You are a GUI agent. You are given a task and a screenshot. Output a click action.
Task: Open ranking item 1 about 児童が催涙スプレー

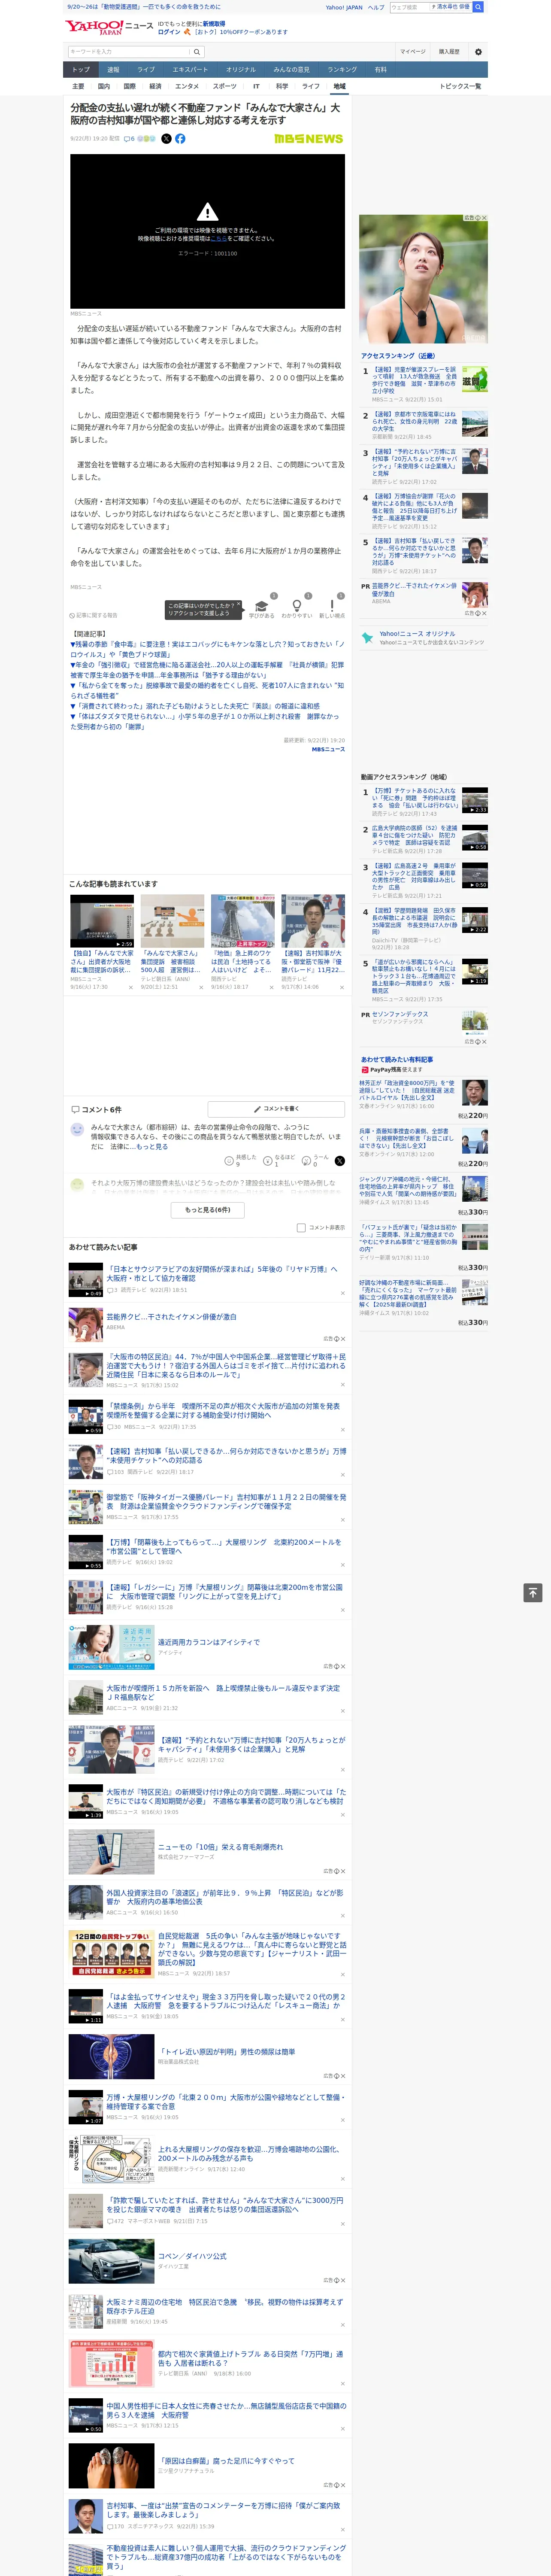pyautogui.click(x=414, y=381)
